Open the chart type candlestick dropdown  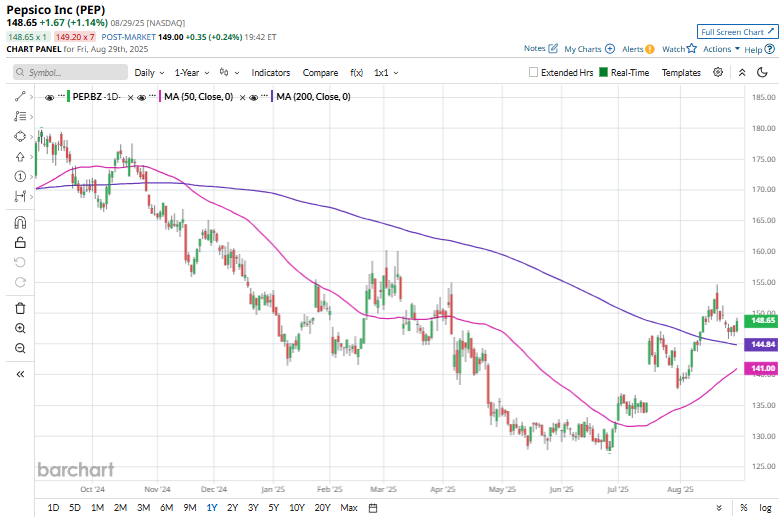tap(230, 73)
